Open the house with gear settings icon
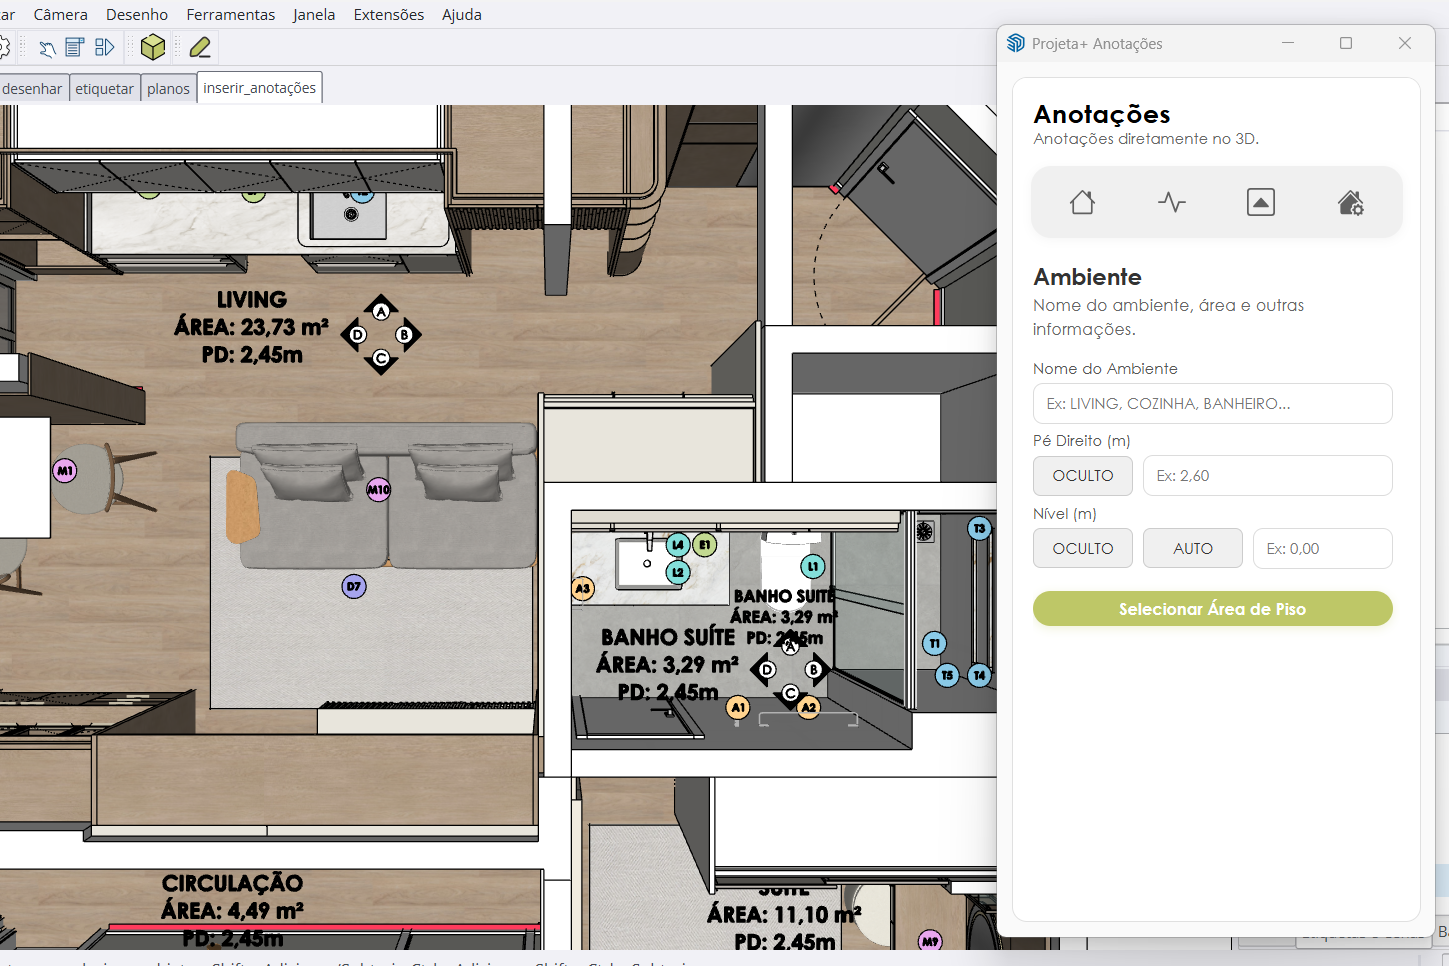The height and width of the screenshot is (966, 1449). coord(1350,203)
